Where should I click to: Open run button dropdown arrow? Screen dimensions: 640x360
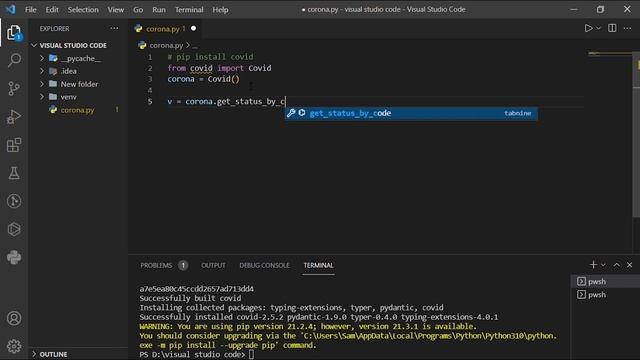tap(598, 28)
